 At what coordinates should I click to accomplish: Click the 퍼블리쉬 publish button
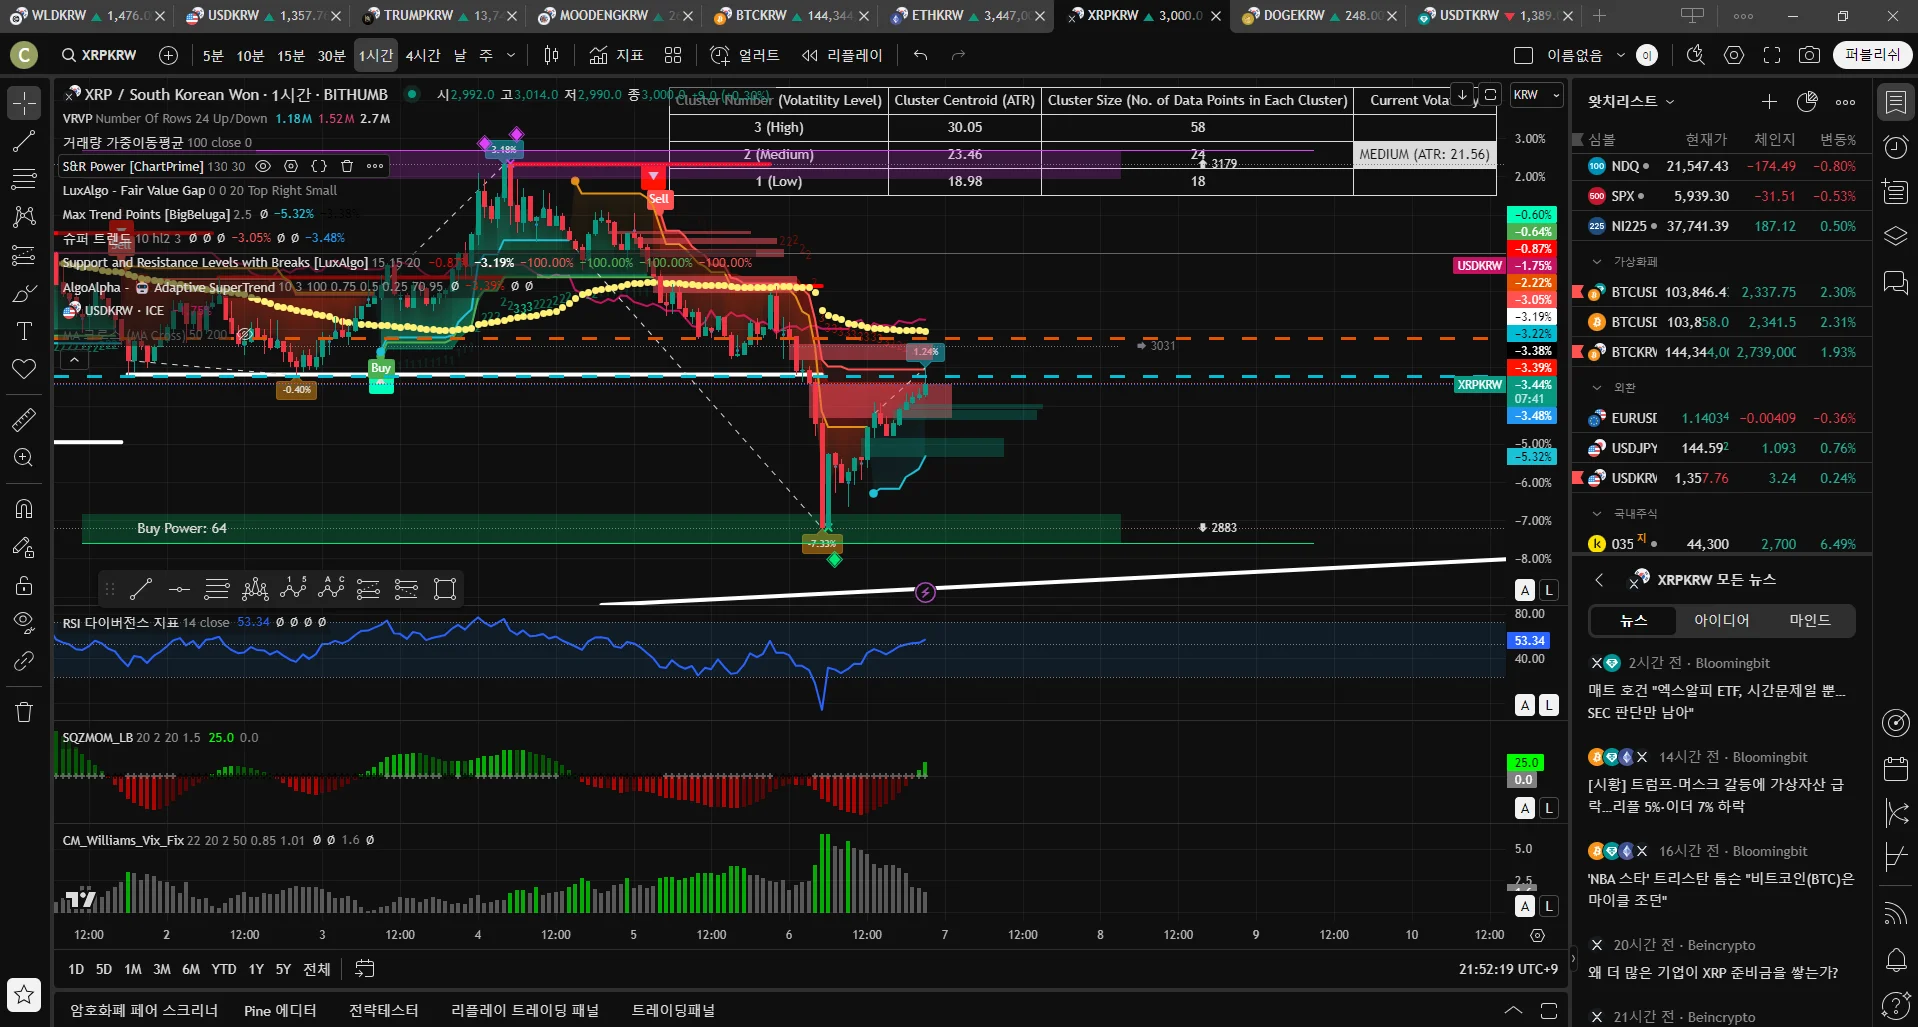1872,55
